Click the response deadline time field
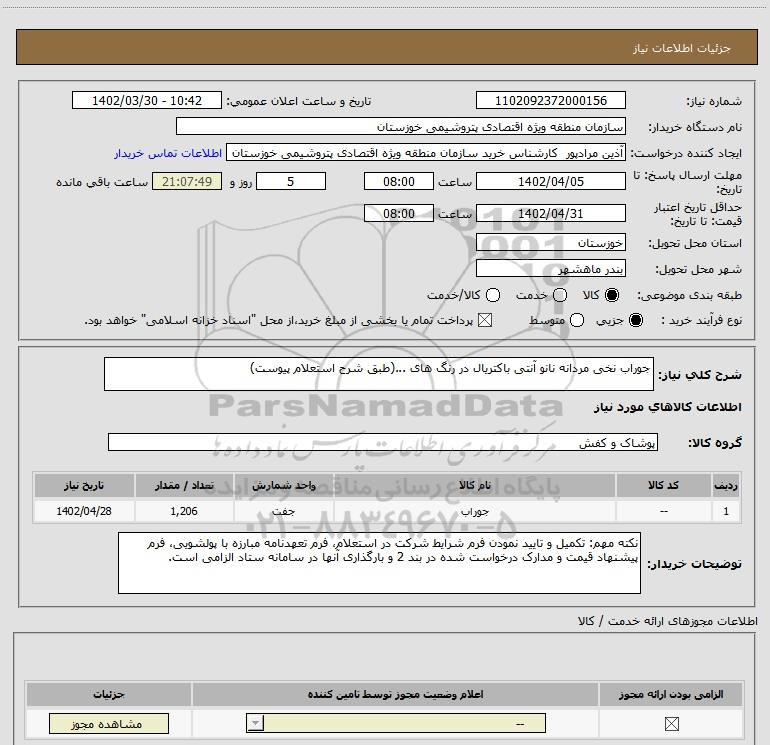This screenshot has width=770, height=745. 399,182
